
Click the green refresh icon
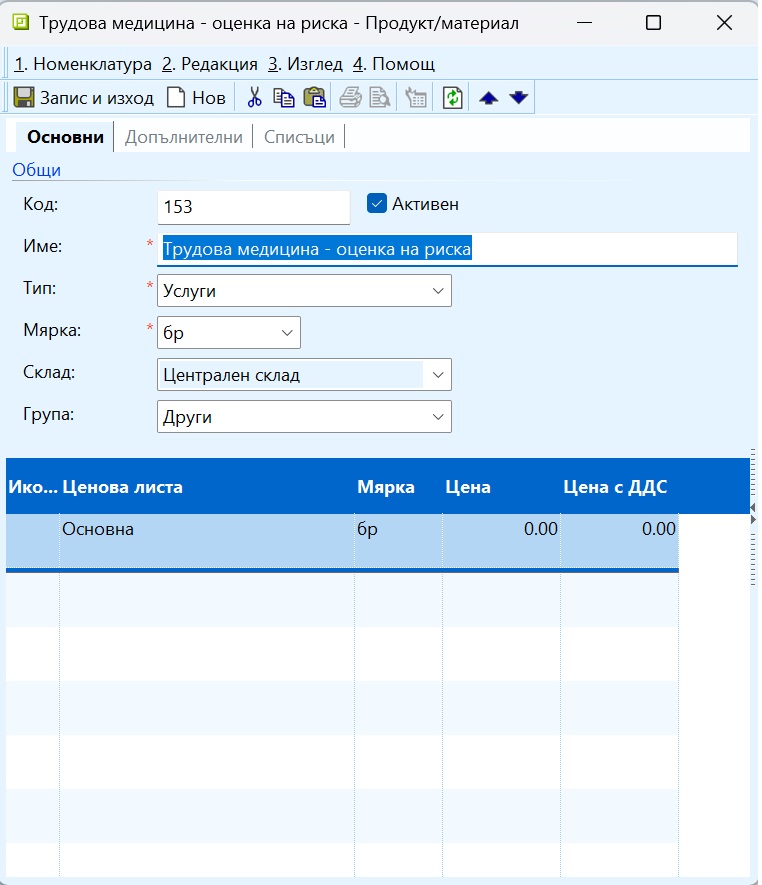click(x=452, y=98)
